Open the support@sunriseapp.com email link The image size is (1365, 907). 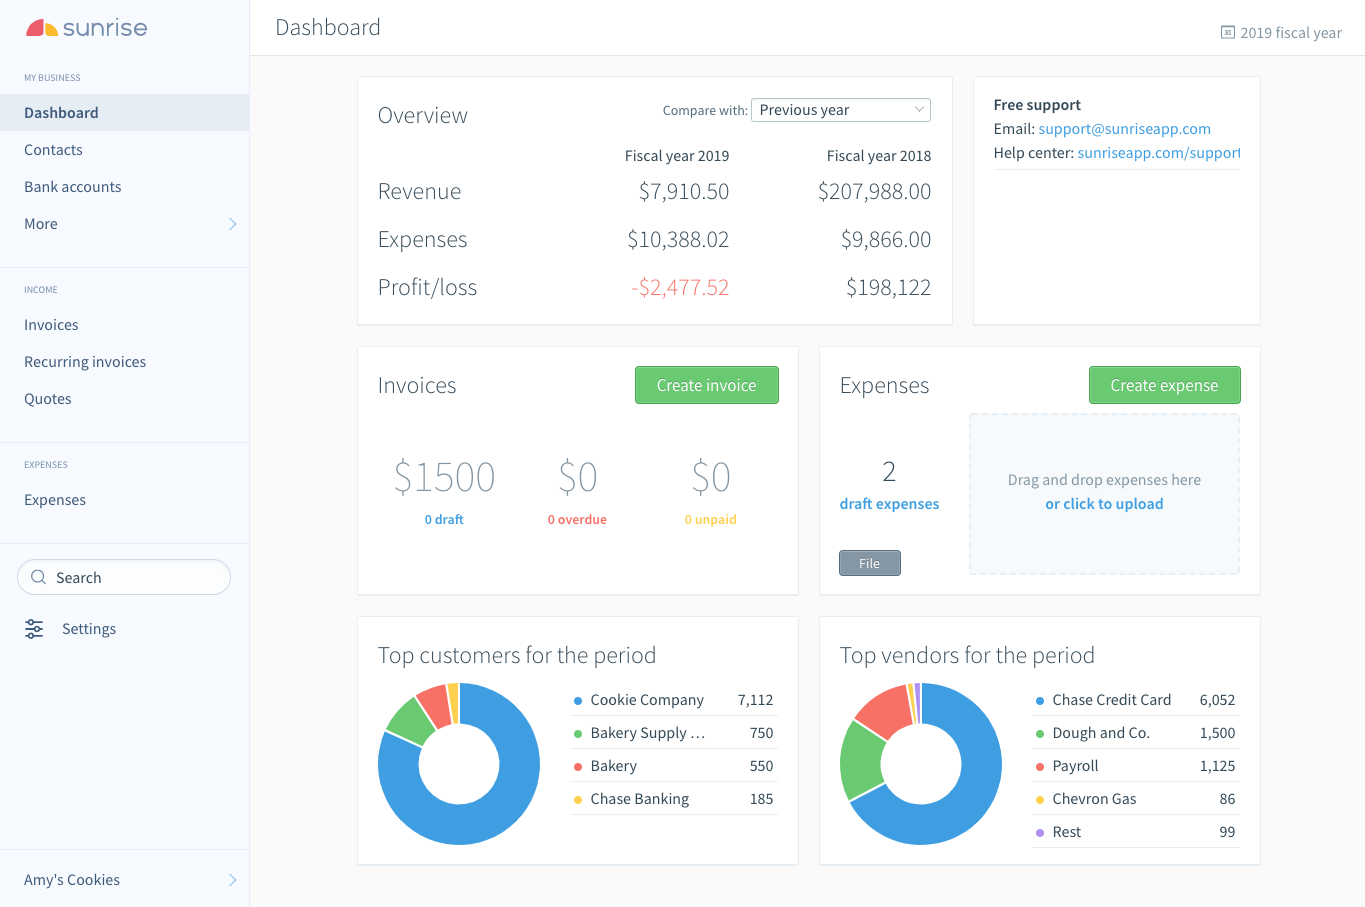(x=1124, y=129)
